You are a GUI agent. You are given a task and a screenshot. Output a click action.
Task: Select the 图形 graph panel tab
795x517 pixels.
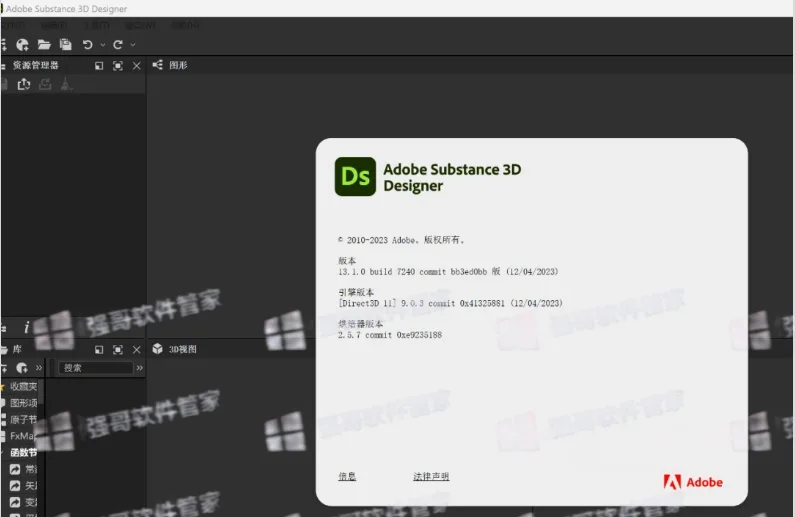[x=178, y=65]
